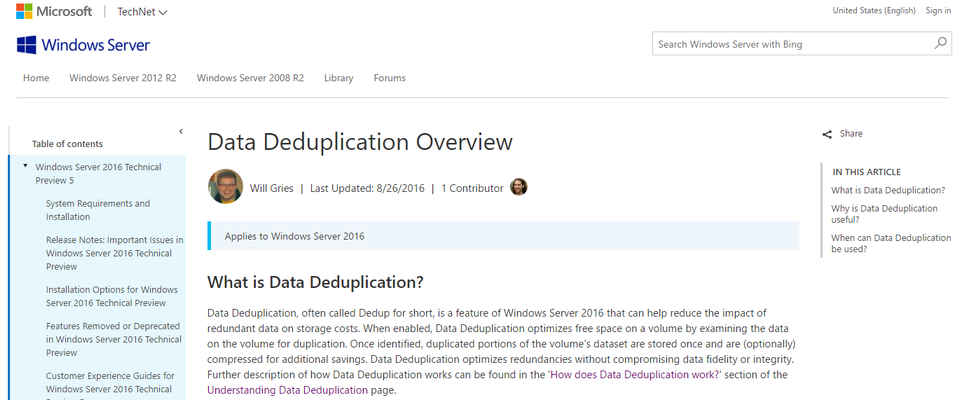Collapse the table of contents chevron
This screenshot has width=974, height=400.
click(x=181, y=131)
